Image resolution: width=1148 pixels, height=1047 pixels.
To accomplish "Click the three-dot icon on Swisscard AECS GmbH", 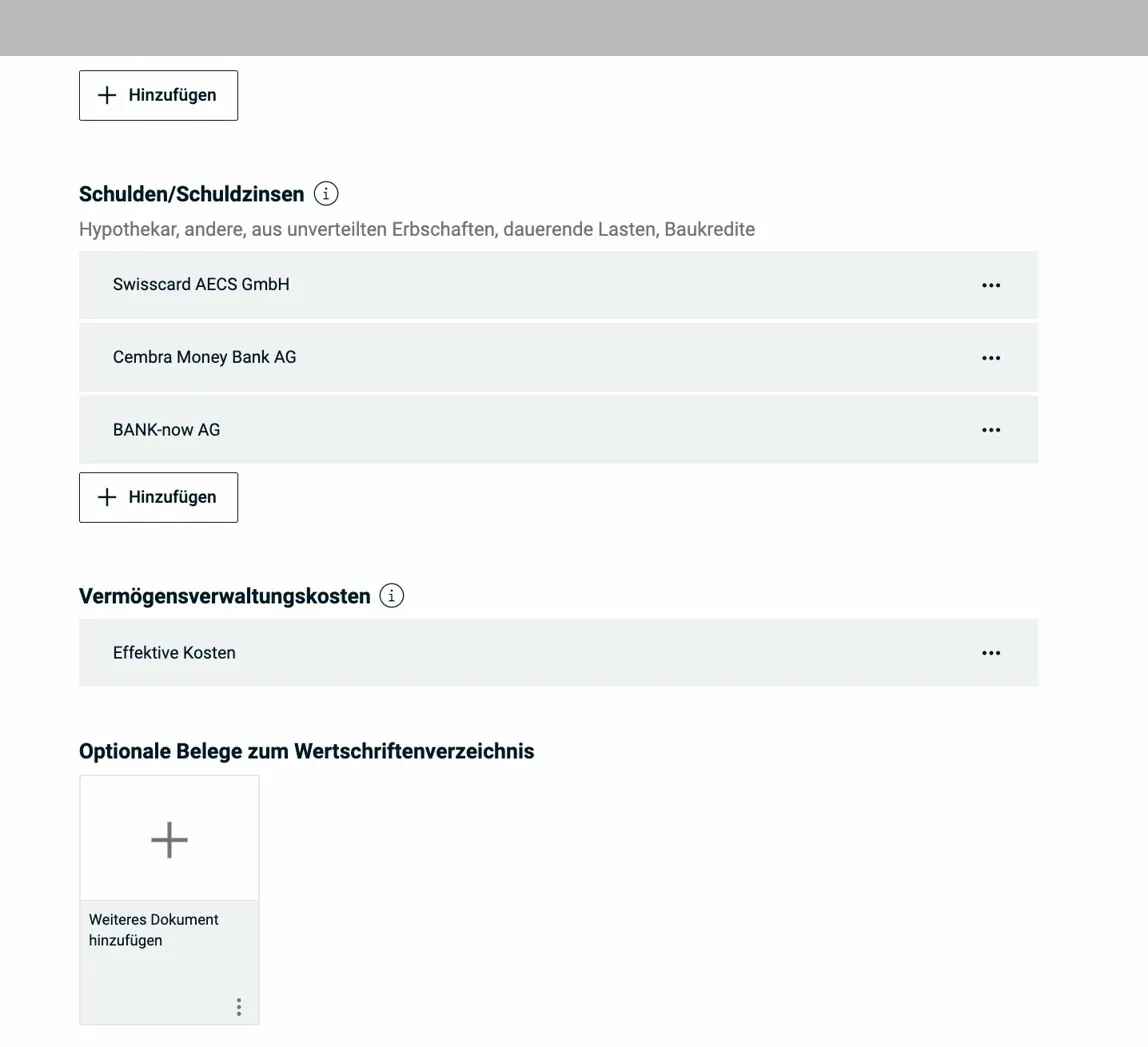I will [x=991, y=285].
